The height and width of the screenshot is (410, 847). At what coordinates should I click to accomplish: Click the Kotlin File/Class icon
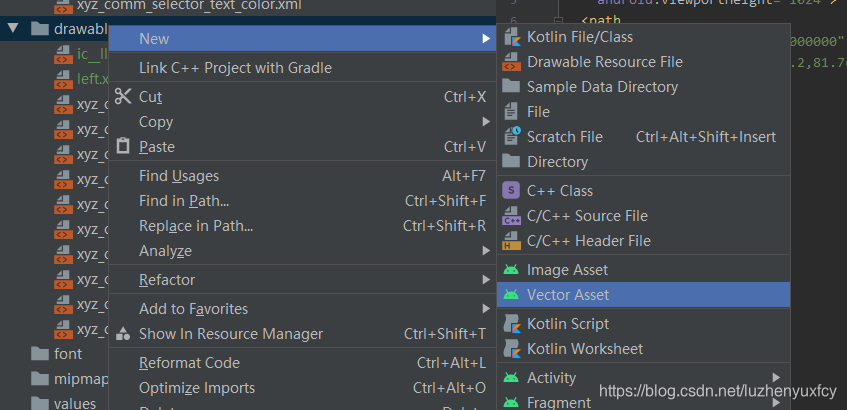511,37
